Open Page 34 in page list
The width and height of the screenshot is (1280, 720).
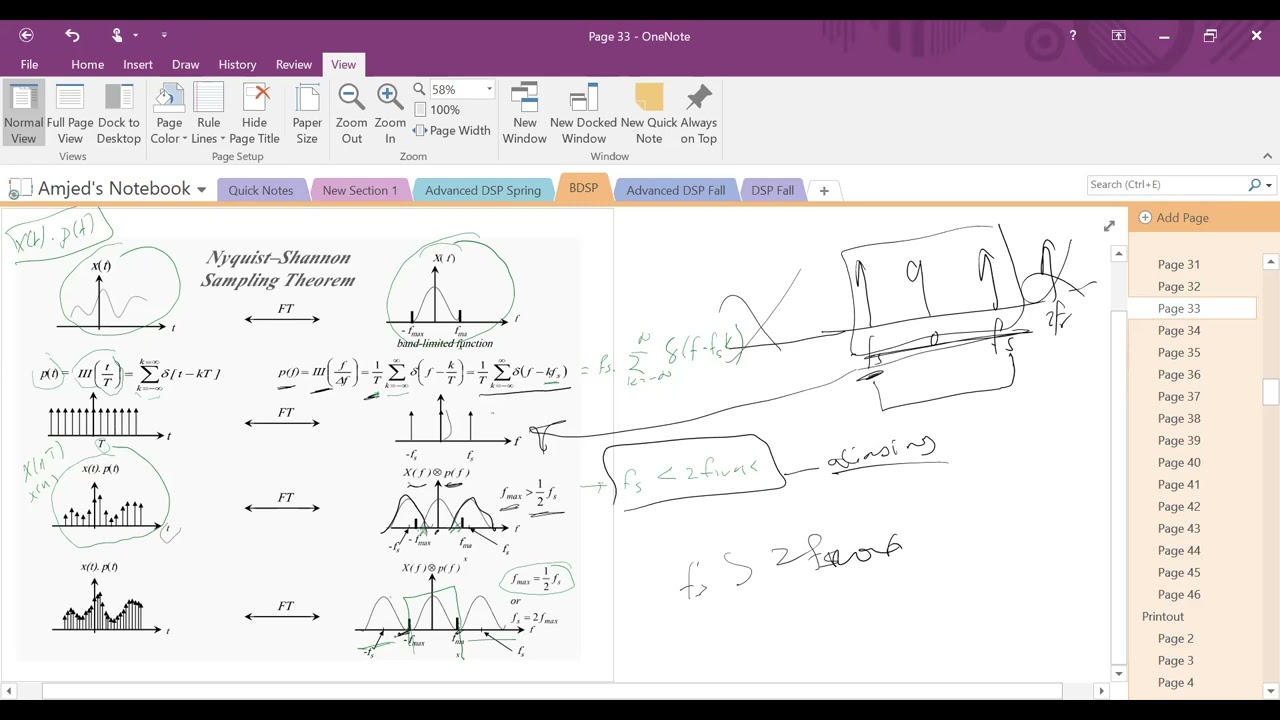1178,330
